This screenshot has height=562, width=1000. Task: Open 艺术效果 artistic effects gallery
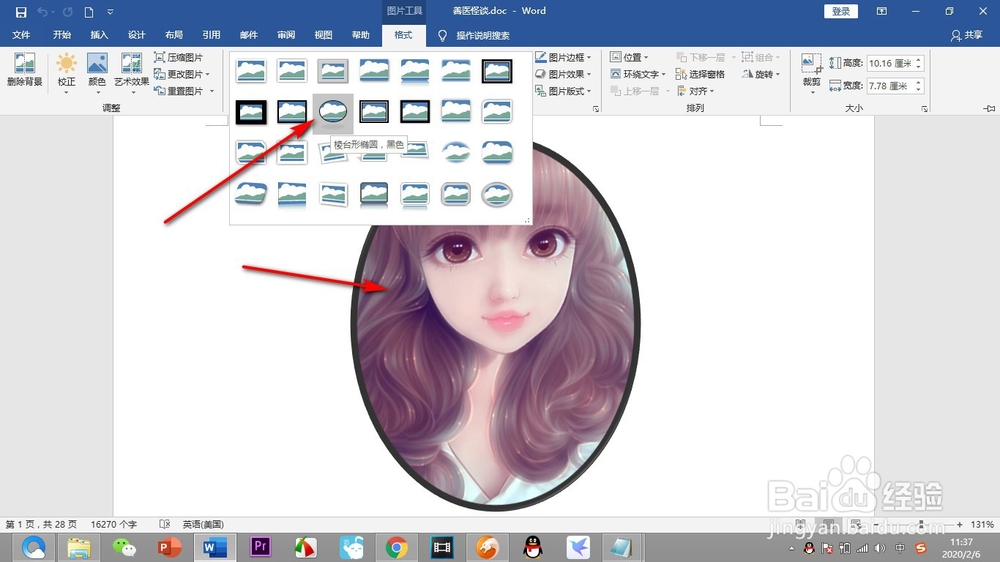[131, 72]
